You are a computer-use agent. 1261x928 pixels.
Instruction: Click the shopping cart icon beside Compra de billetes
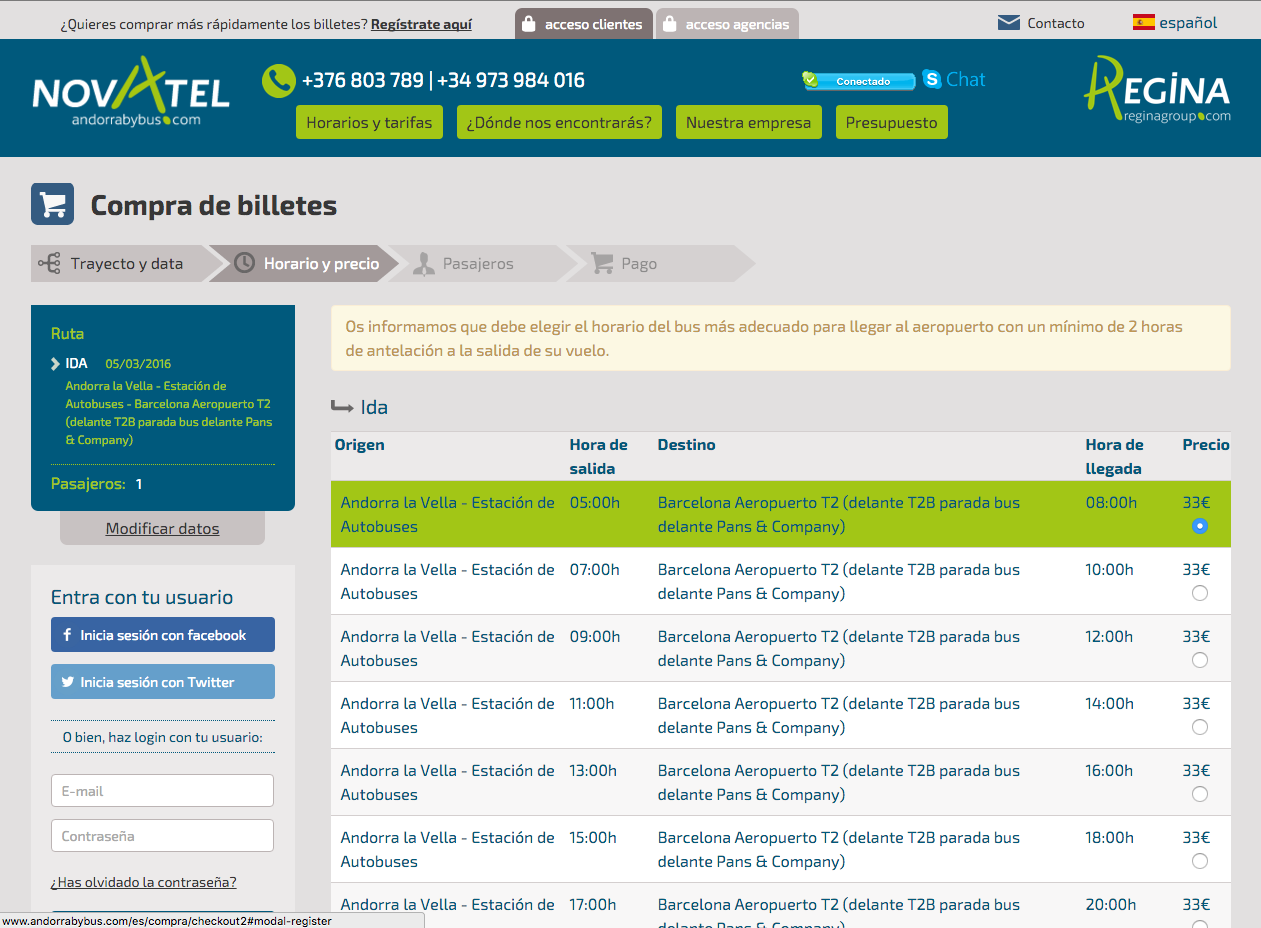(x=53, y=205)
